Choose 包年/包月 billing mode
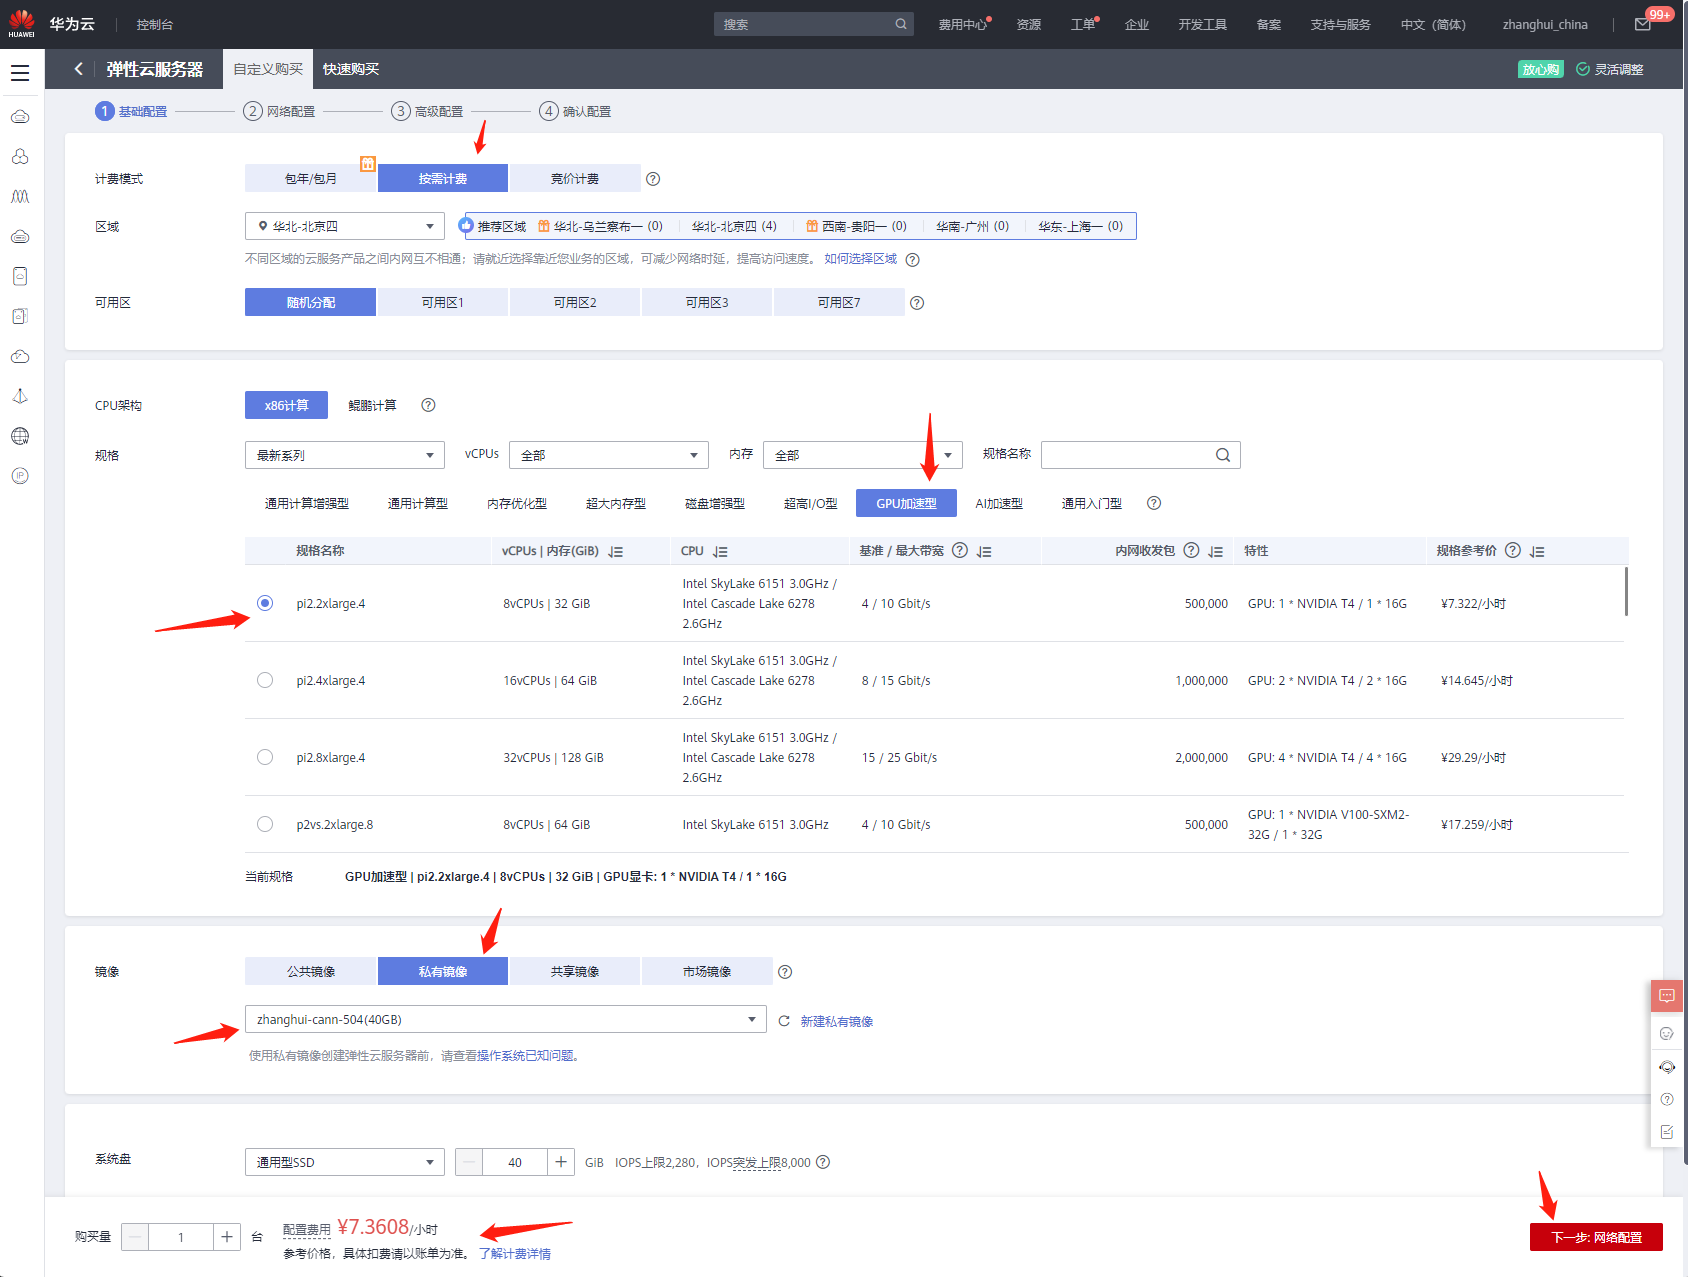The width and height of the screenshot is (1688, 1277). [x=311, y=178]
